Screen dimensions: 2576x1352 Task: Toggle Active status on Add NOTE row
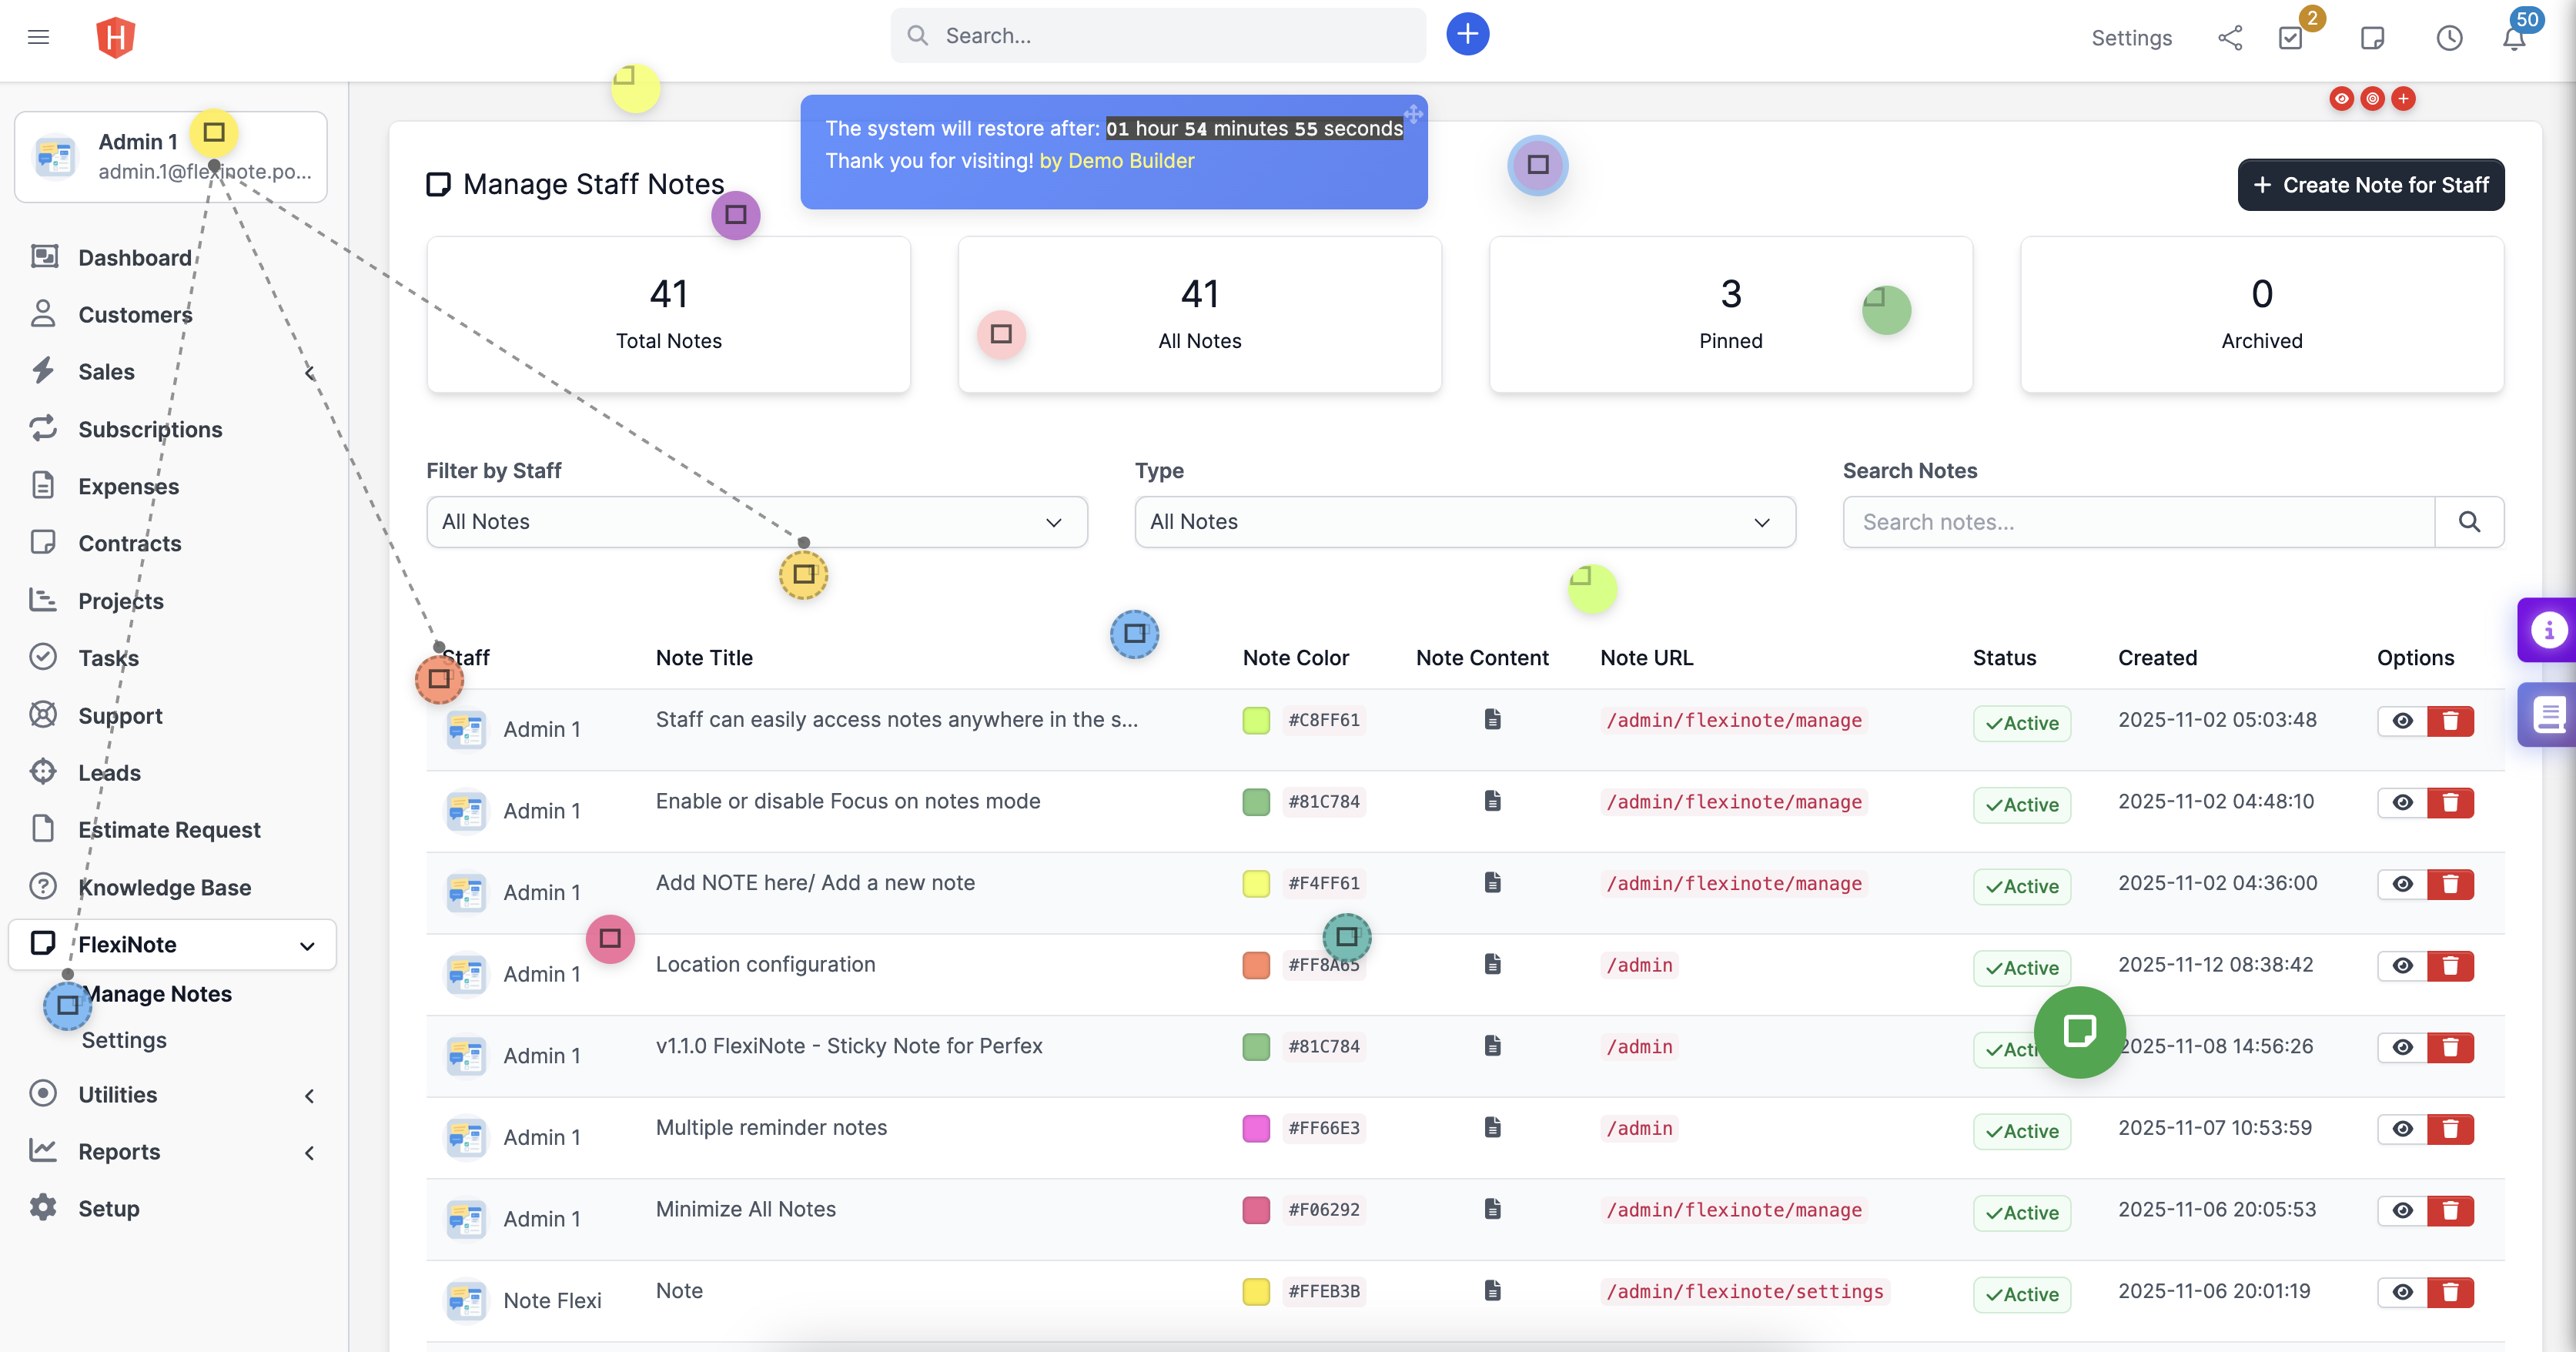click(x=2021, y=886)
